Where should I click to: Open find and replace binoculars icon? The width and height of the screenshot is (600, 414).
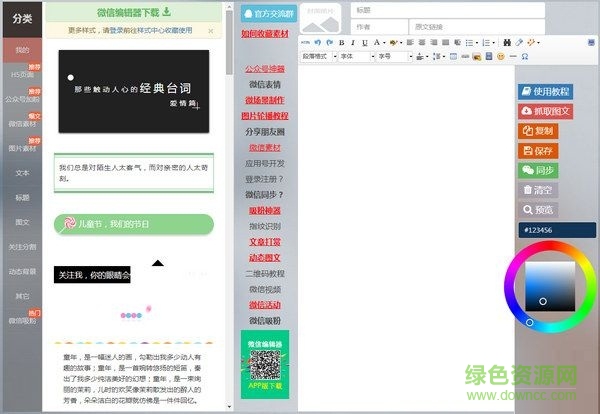(x=507, y=43)
